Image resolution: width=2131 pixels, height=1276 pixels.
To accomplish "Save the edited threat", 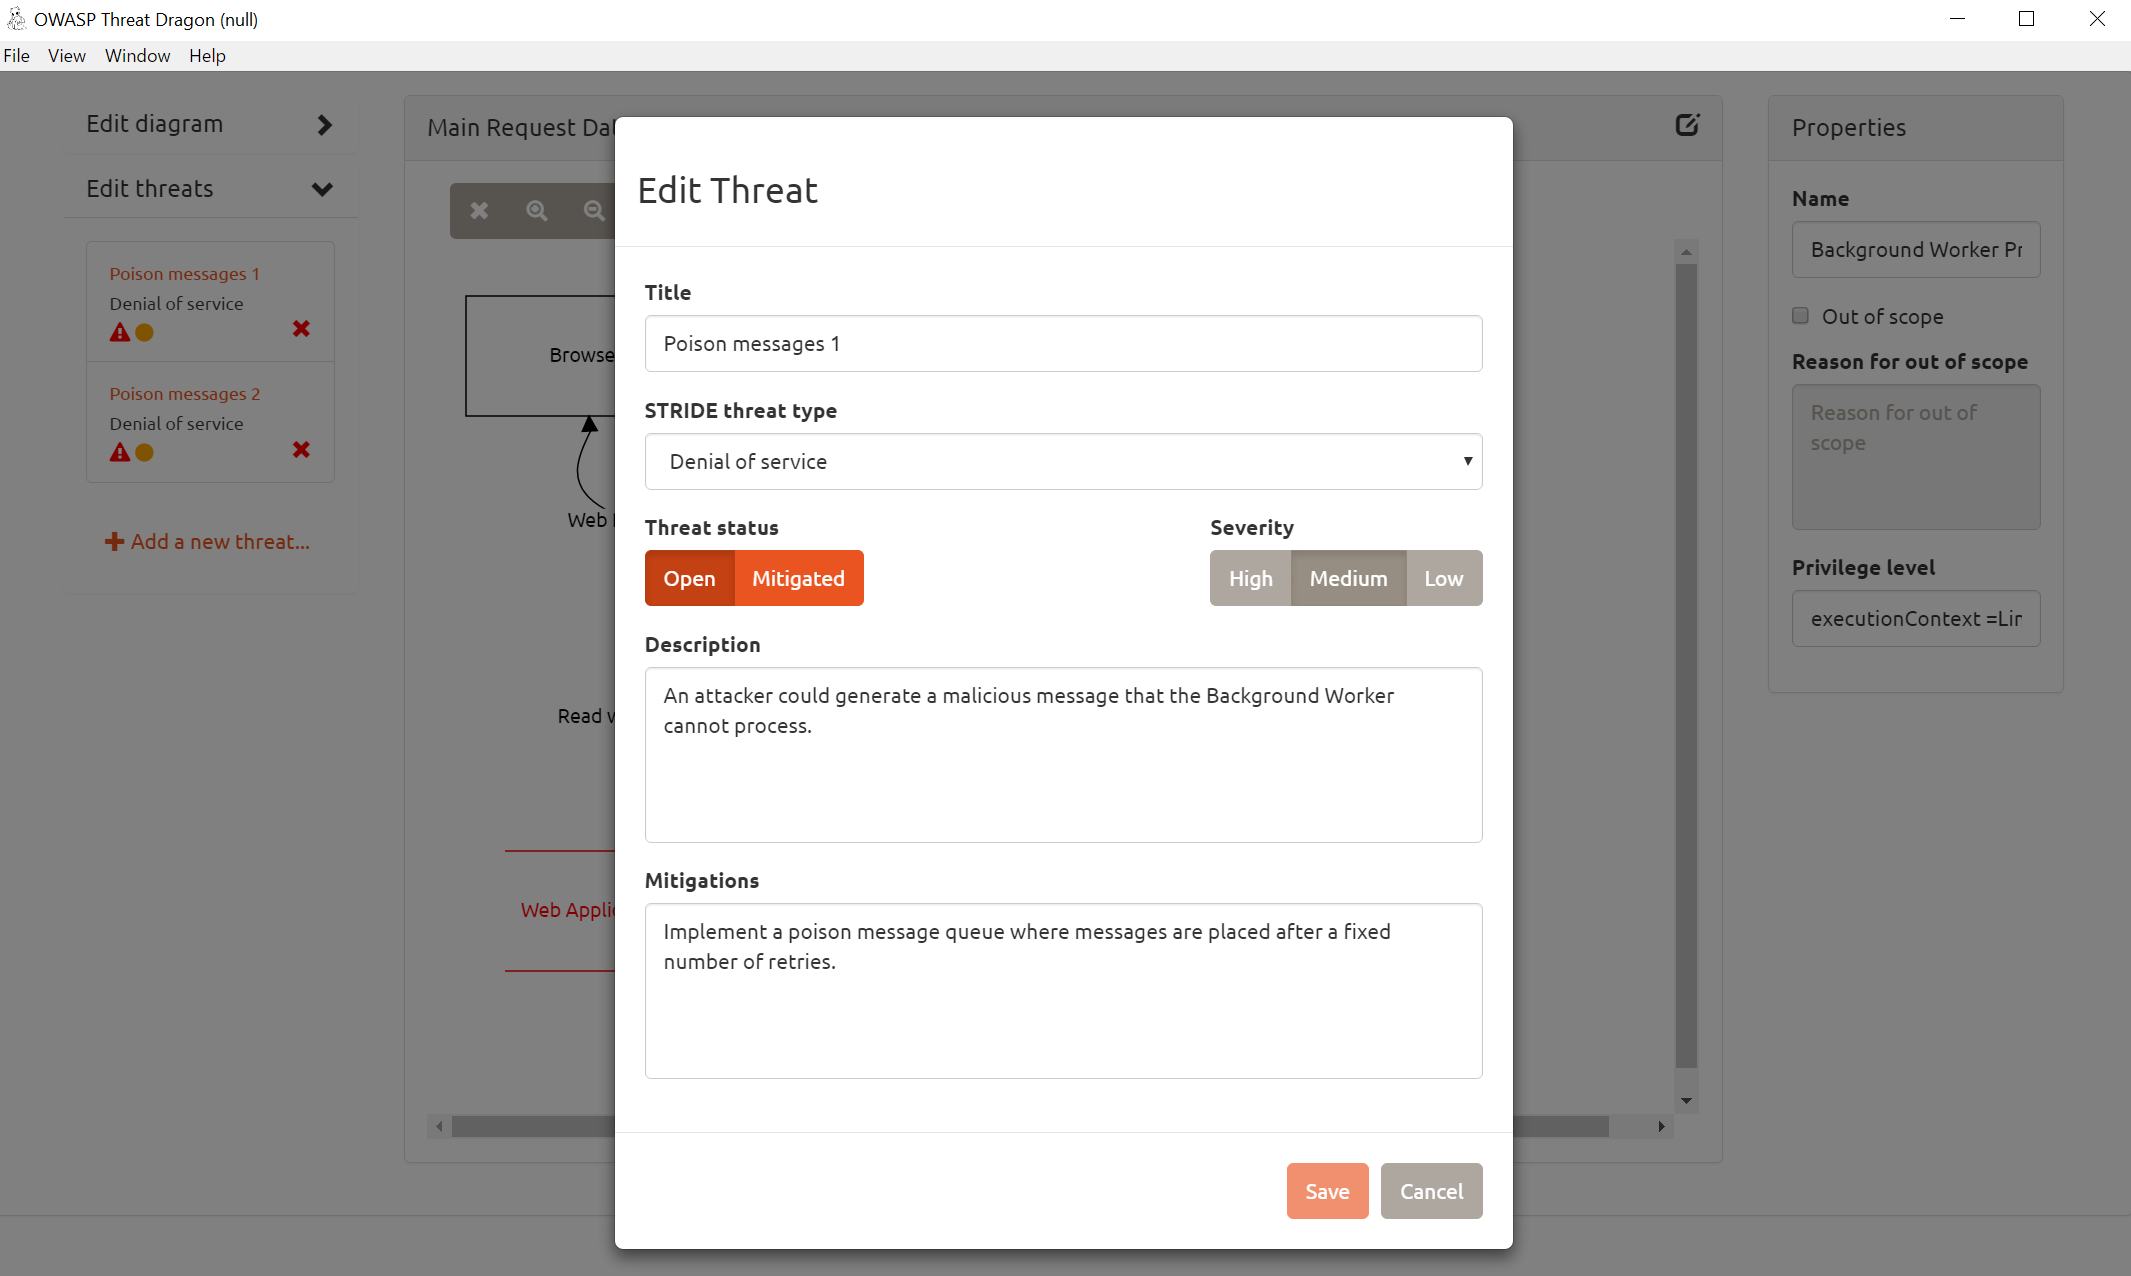I will [x=1327, y=1191].
